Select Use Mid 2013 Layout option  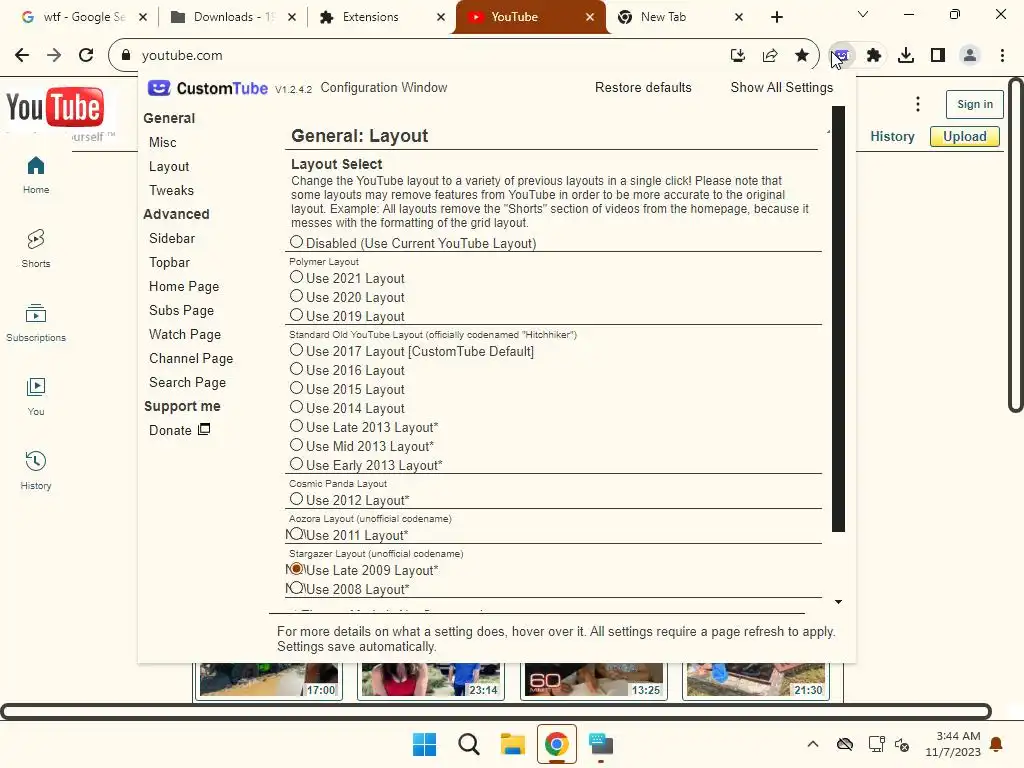pos(296,445)
